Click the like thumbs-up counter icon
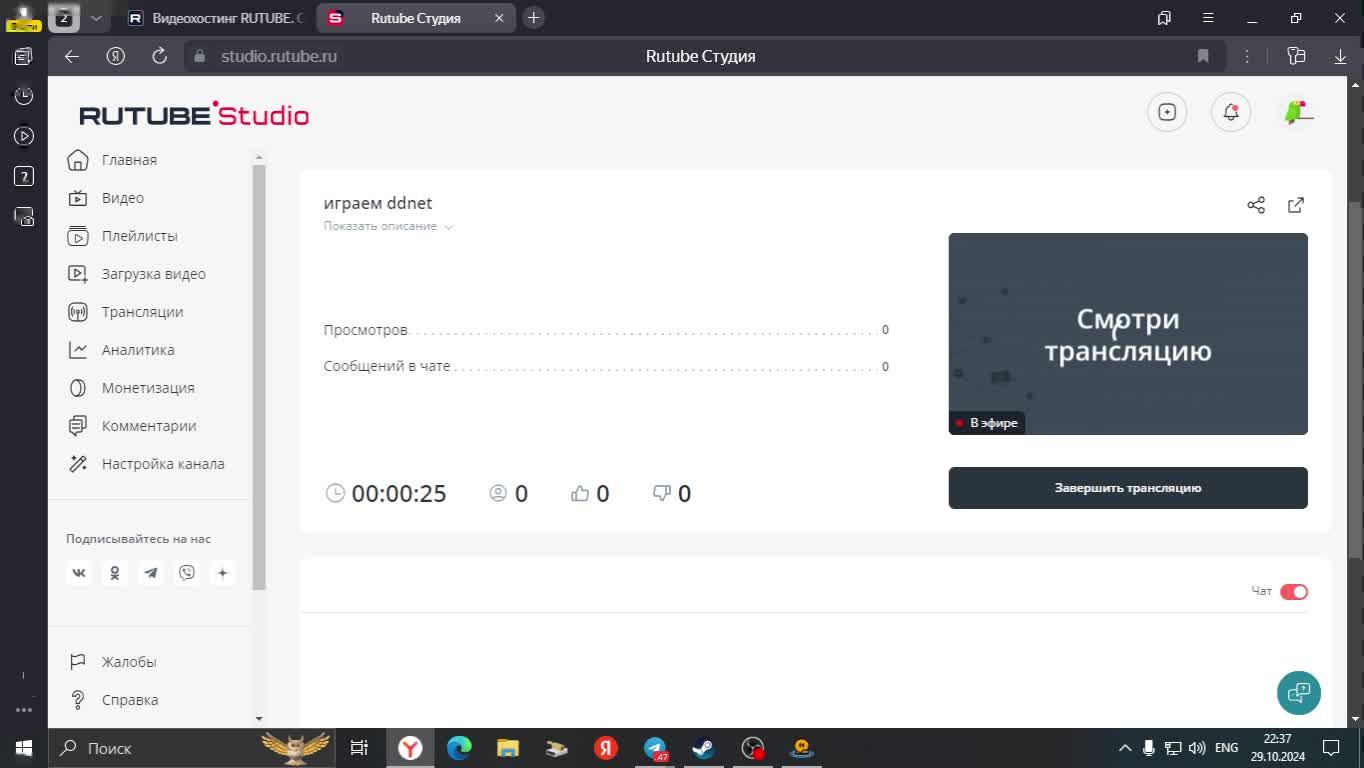Viewport: 1364px width, 768px height. (580, 493)
